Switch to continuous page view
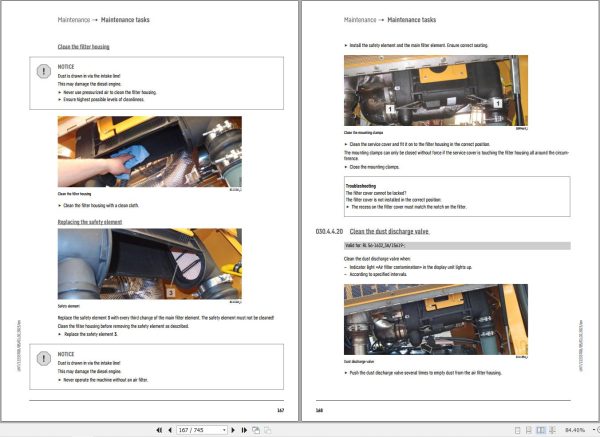This screenshot has width=600, height=437. tap(529, 430)
